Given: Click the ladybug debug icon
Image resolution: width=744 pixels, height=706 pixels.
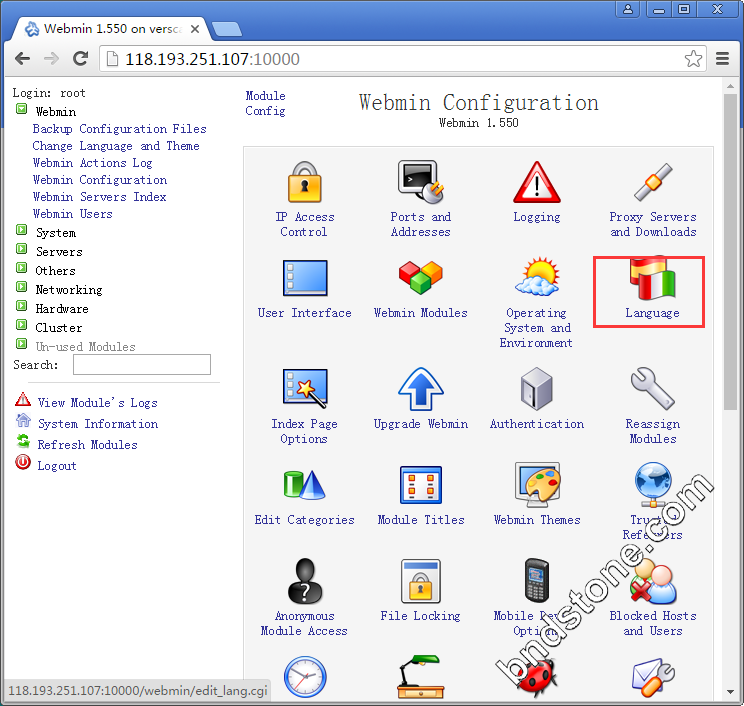Looking at the screenshot, I should tap(537, 677).
